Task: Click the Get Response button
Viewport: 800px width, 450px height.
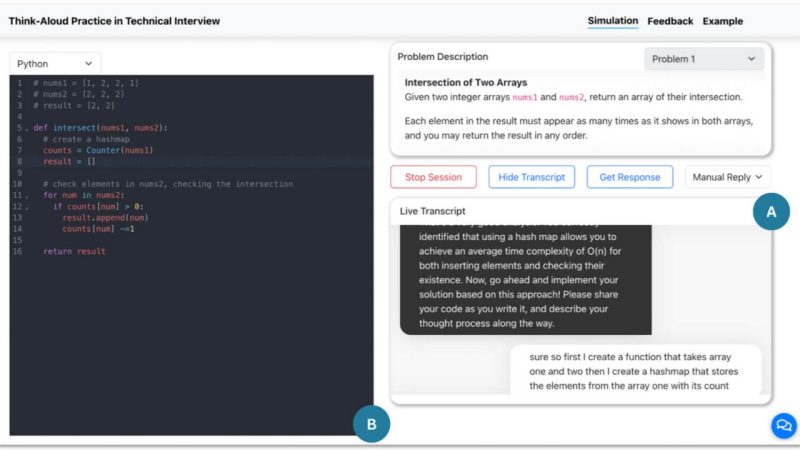Action: point(629,177)
